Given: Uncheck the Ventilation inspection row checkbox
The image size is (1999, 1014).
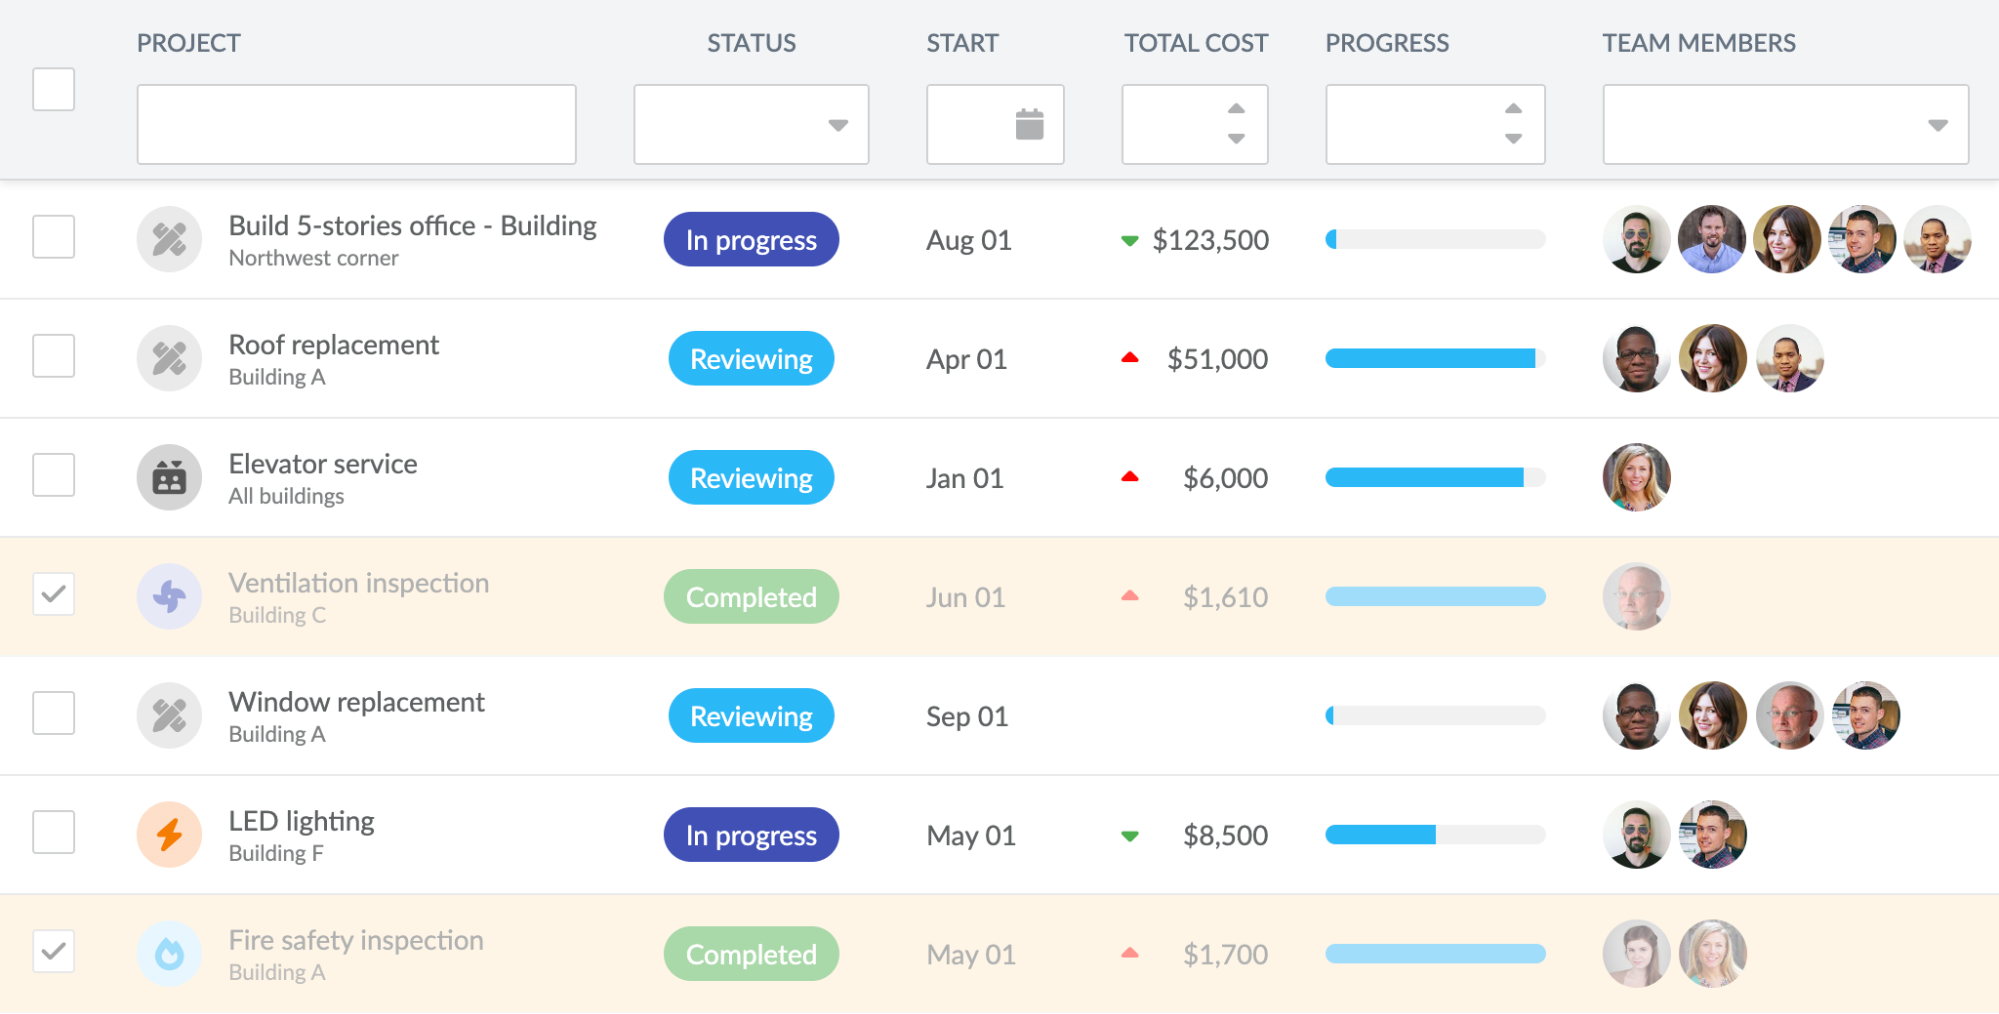Looking at the screenshot, I should pyautogui.click(x=54, y=594).
